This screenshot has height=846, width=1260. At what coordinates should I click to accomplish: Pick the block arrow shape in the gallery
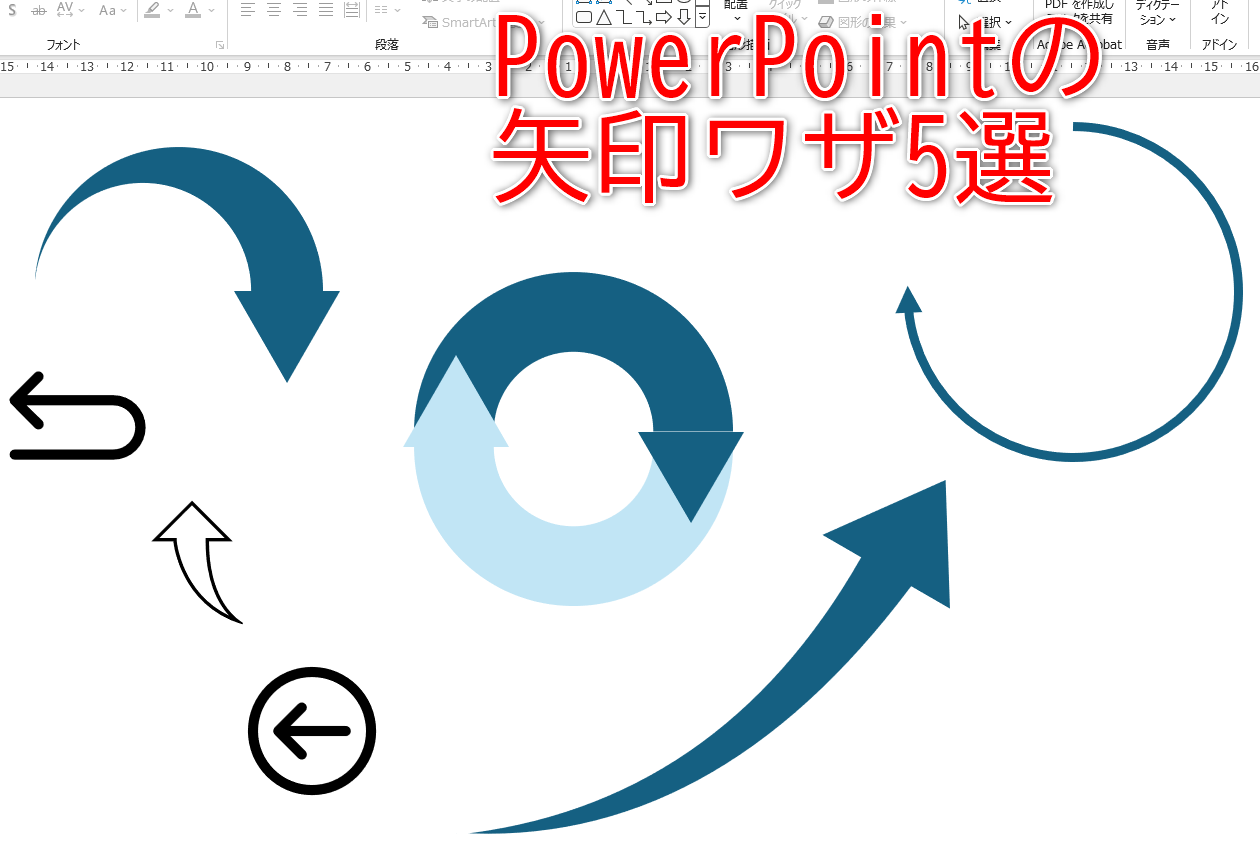tap(664, 16)
